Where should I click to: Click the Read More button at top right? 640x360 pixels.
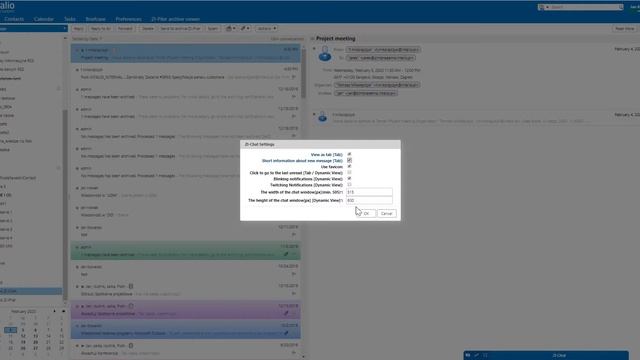tap(624, 29)
